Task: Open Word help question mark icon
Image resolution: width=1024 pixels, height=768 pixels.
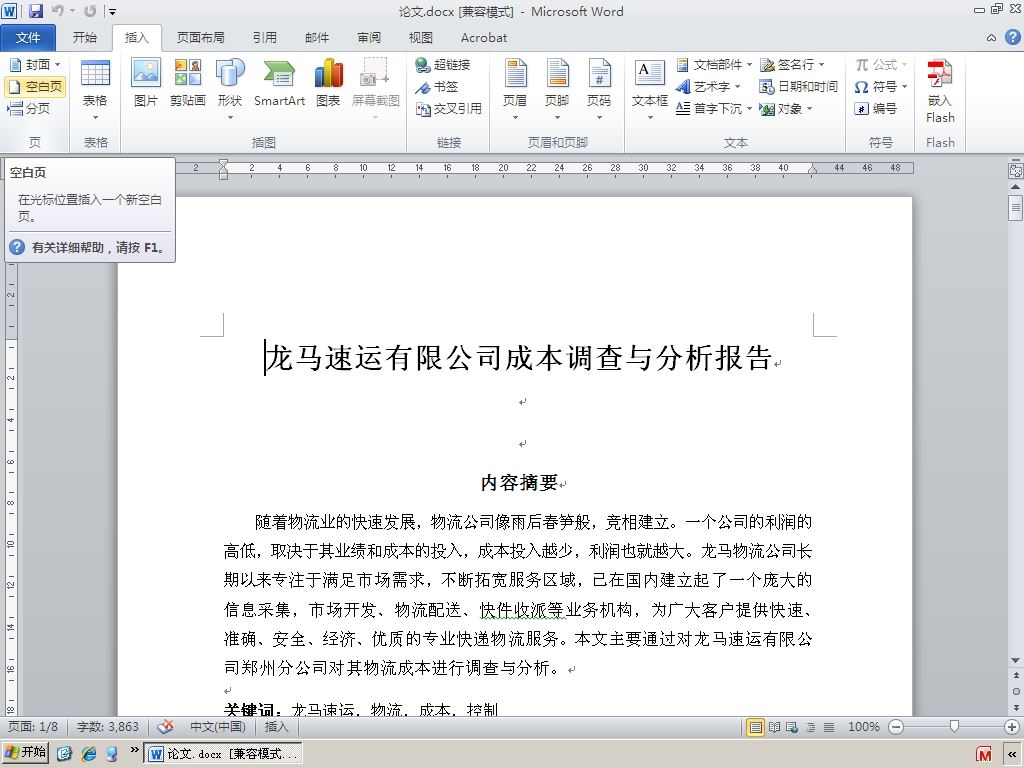Action: coord(1012,37)
